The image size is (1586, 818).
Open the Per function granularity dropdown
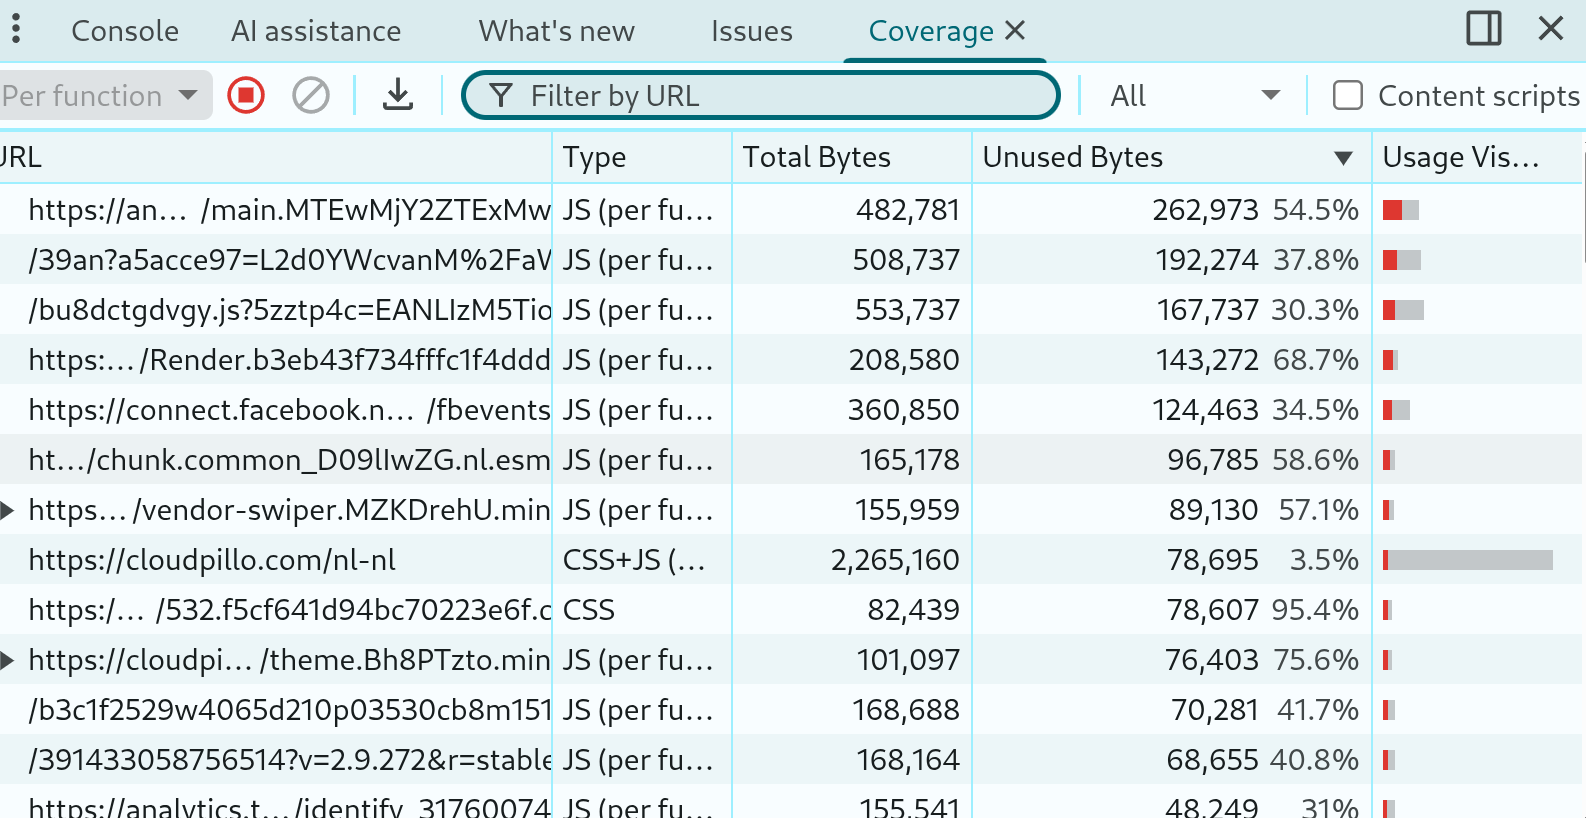[103, 96]
